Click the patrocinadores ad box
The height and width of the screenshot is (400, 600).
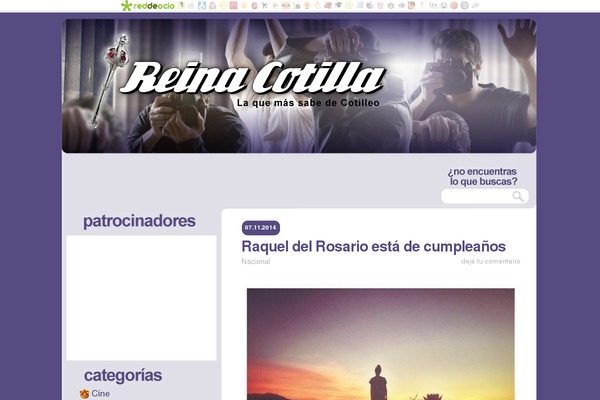[142, 298]
